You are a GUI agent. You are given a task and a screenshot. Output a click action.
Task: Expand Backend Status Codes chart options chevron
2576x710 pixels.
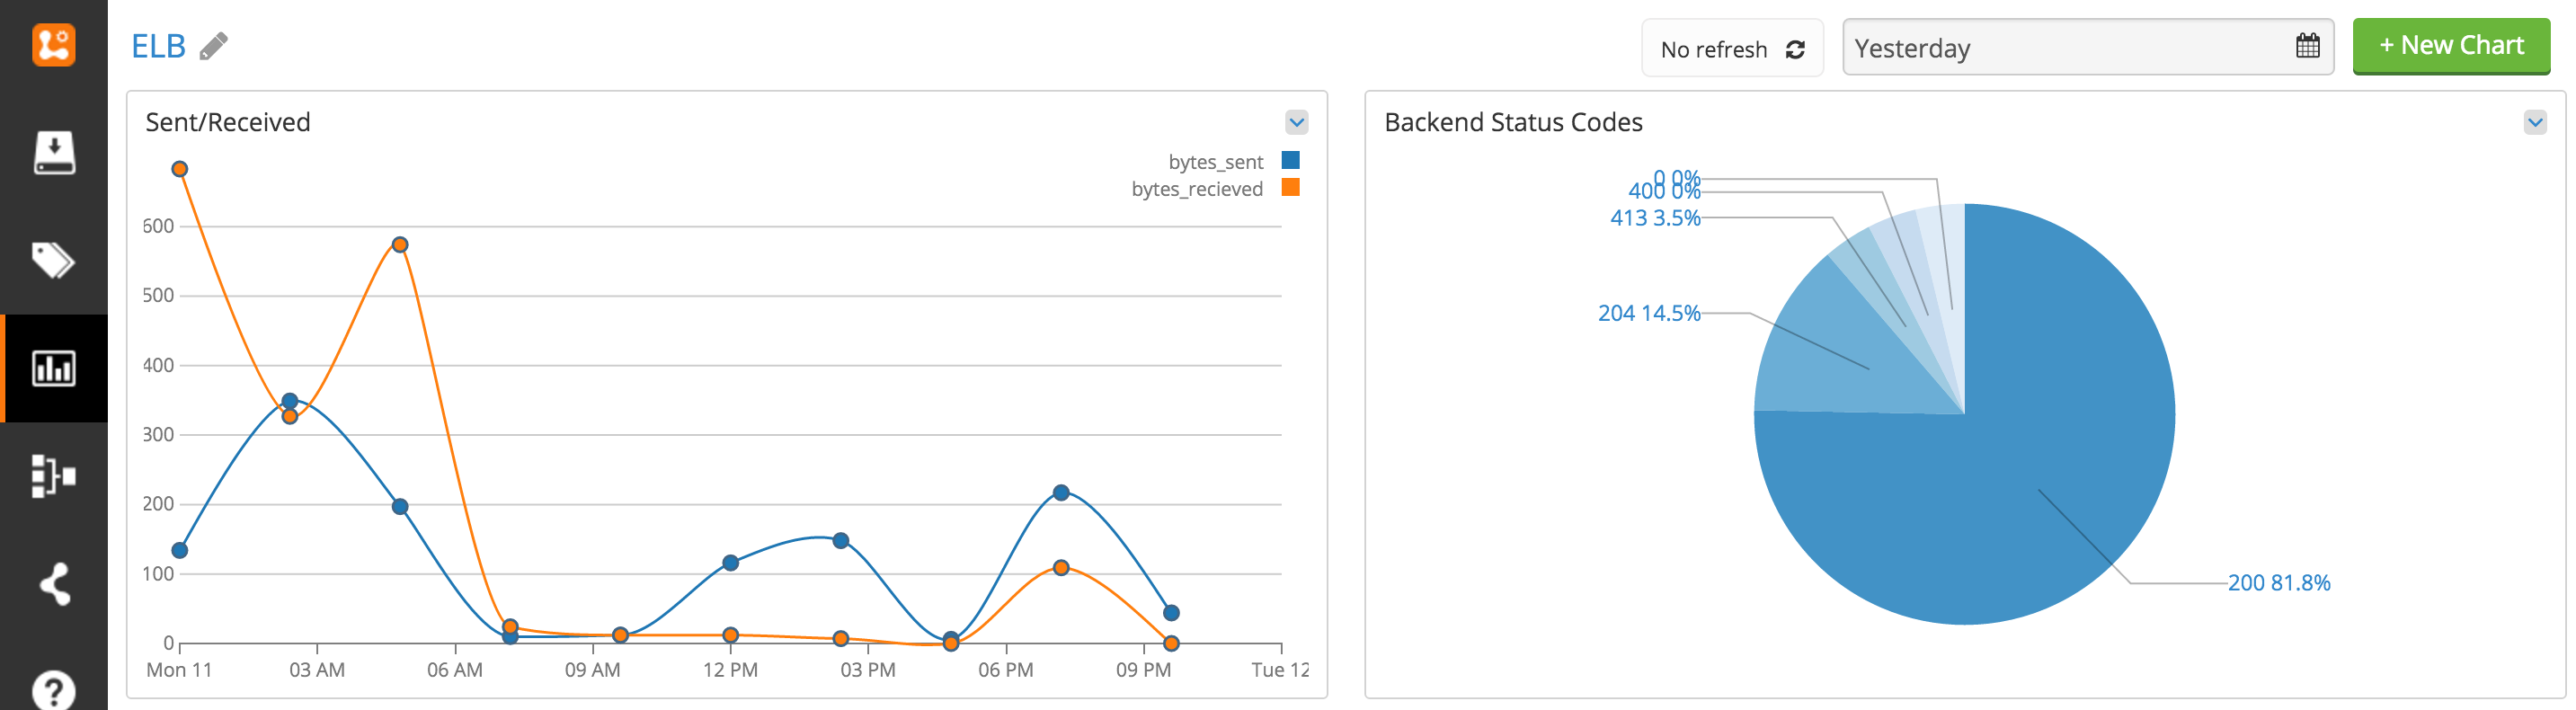point(2534,123)
